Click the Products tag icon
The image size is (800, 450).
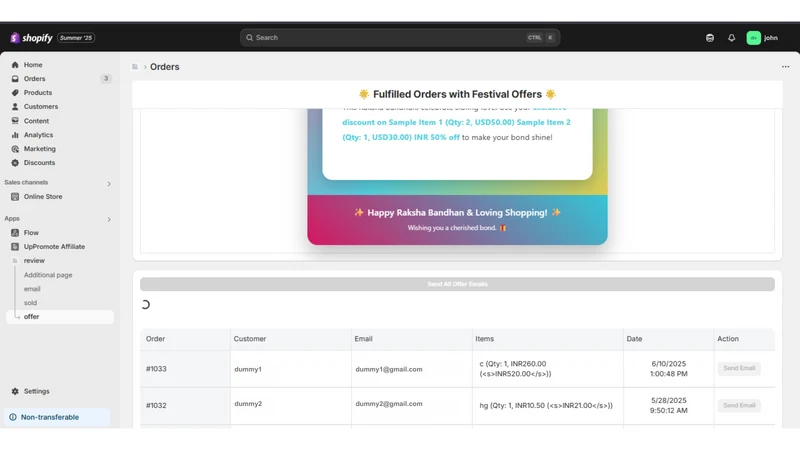[15, 92]
